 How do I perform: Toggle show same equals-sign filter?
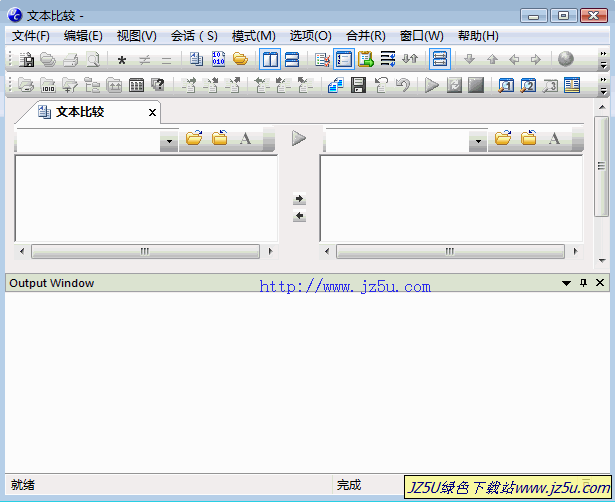pos(166,60)
